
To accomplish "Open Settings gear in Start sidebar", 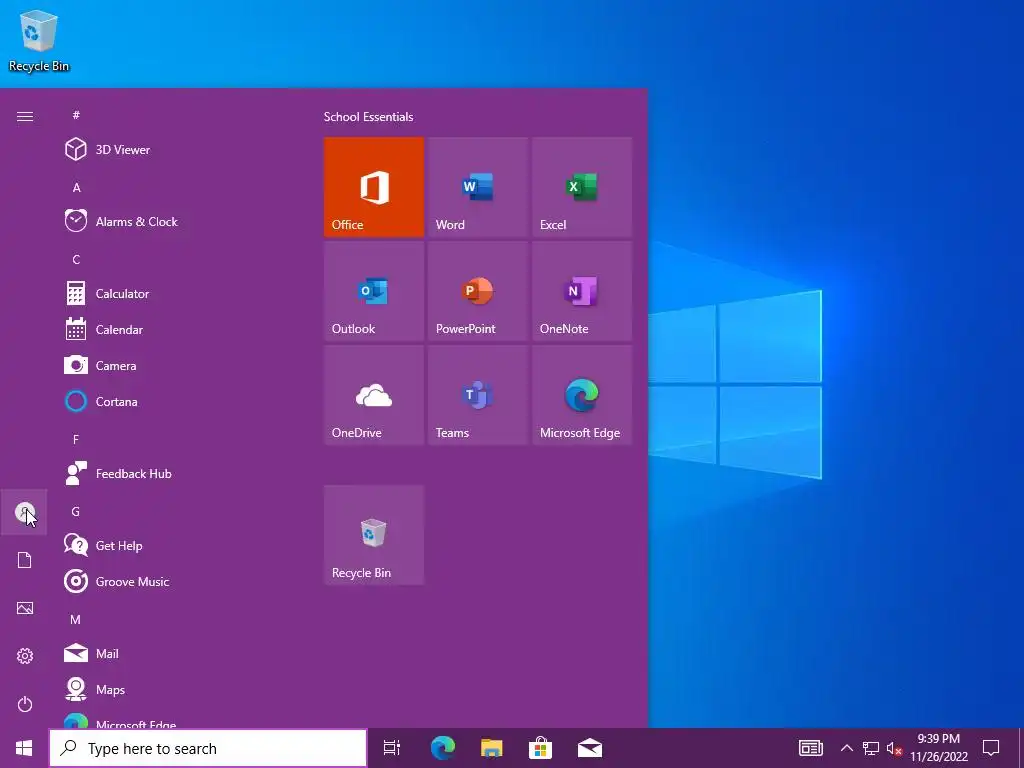I will [x=24, y=656].
